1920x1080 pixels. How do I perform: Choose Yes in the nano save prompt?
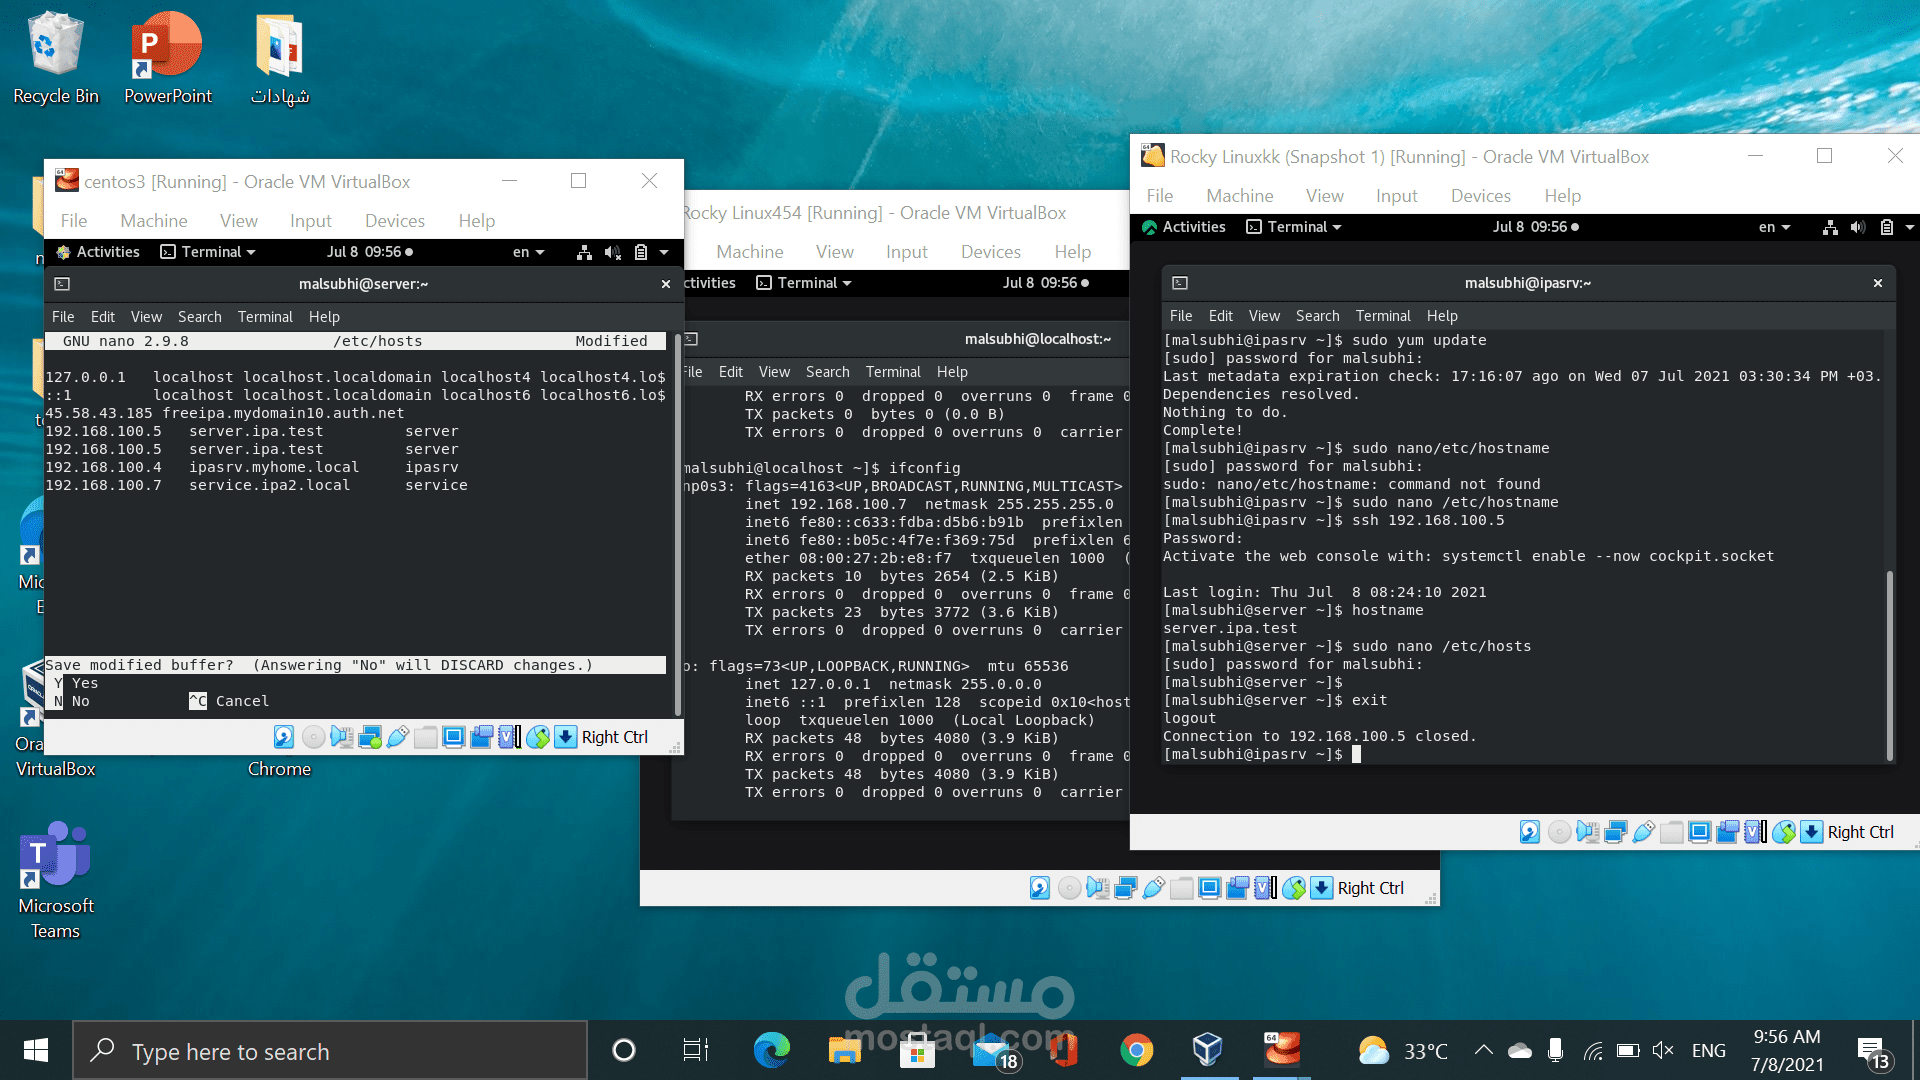[x=77, y=683]
